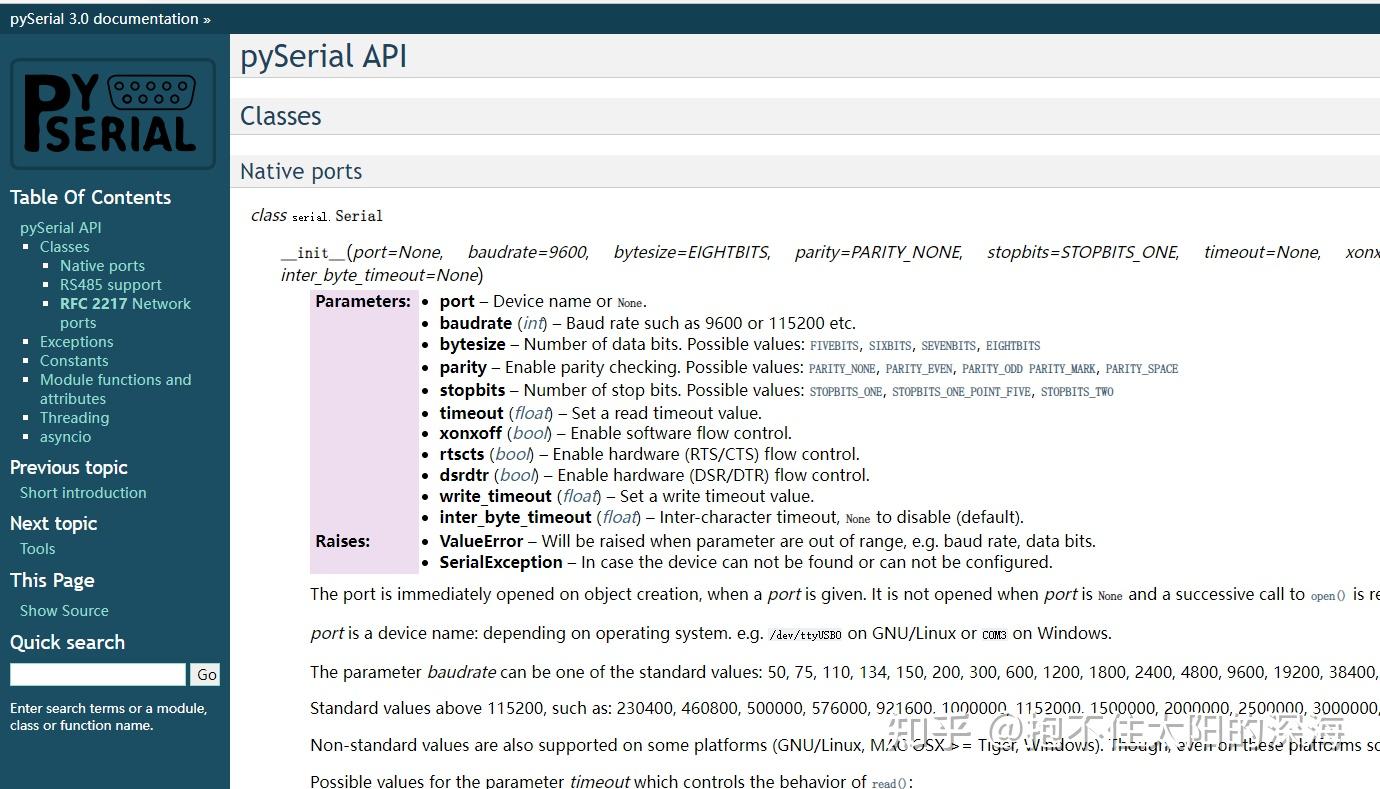Click the Native ports section heading
Screen dimensions: 1380x789
click(301, 172)
